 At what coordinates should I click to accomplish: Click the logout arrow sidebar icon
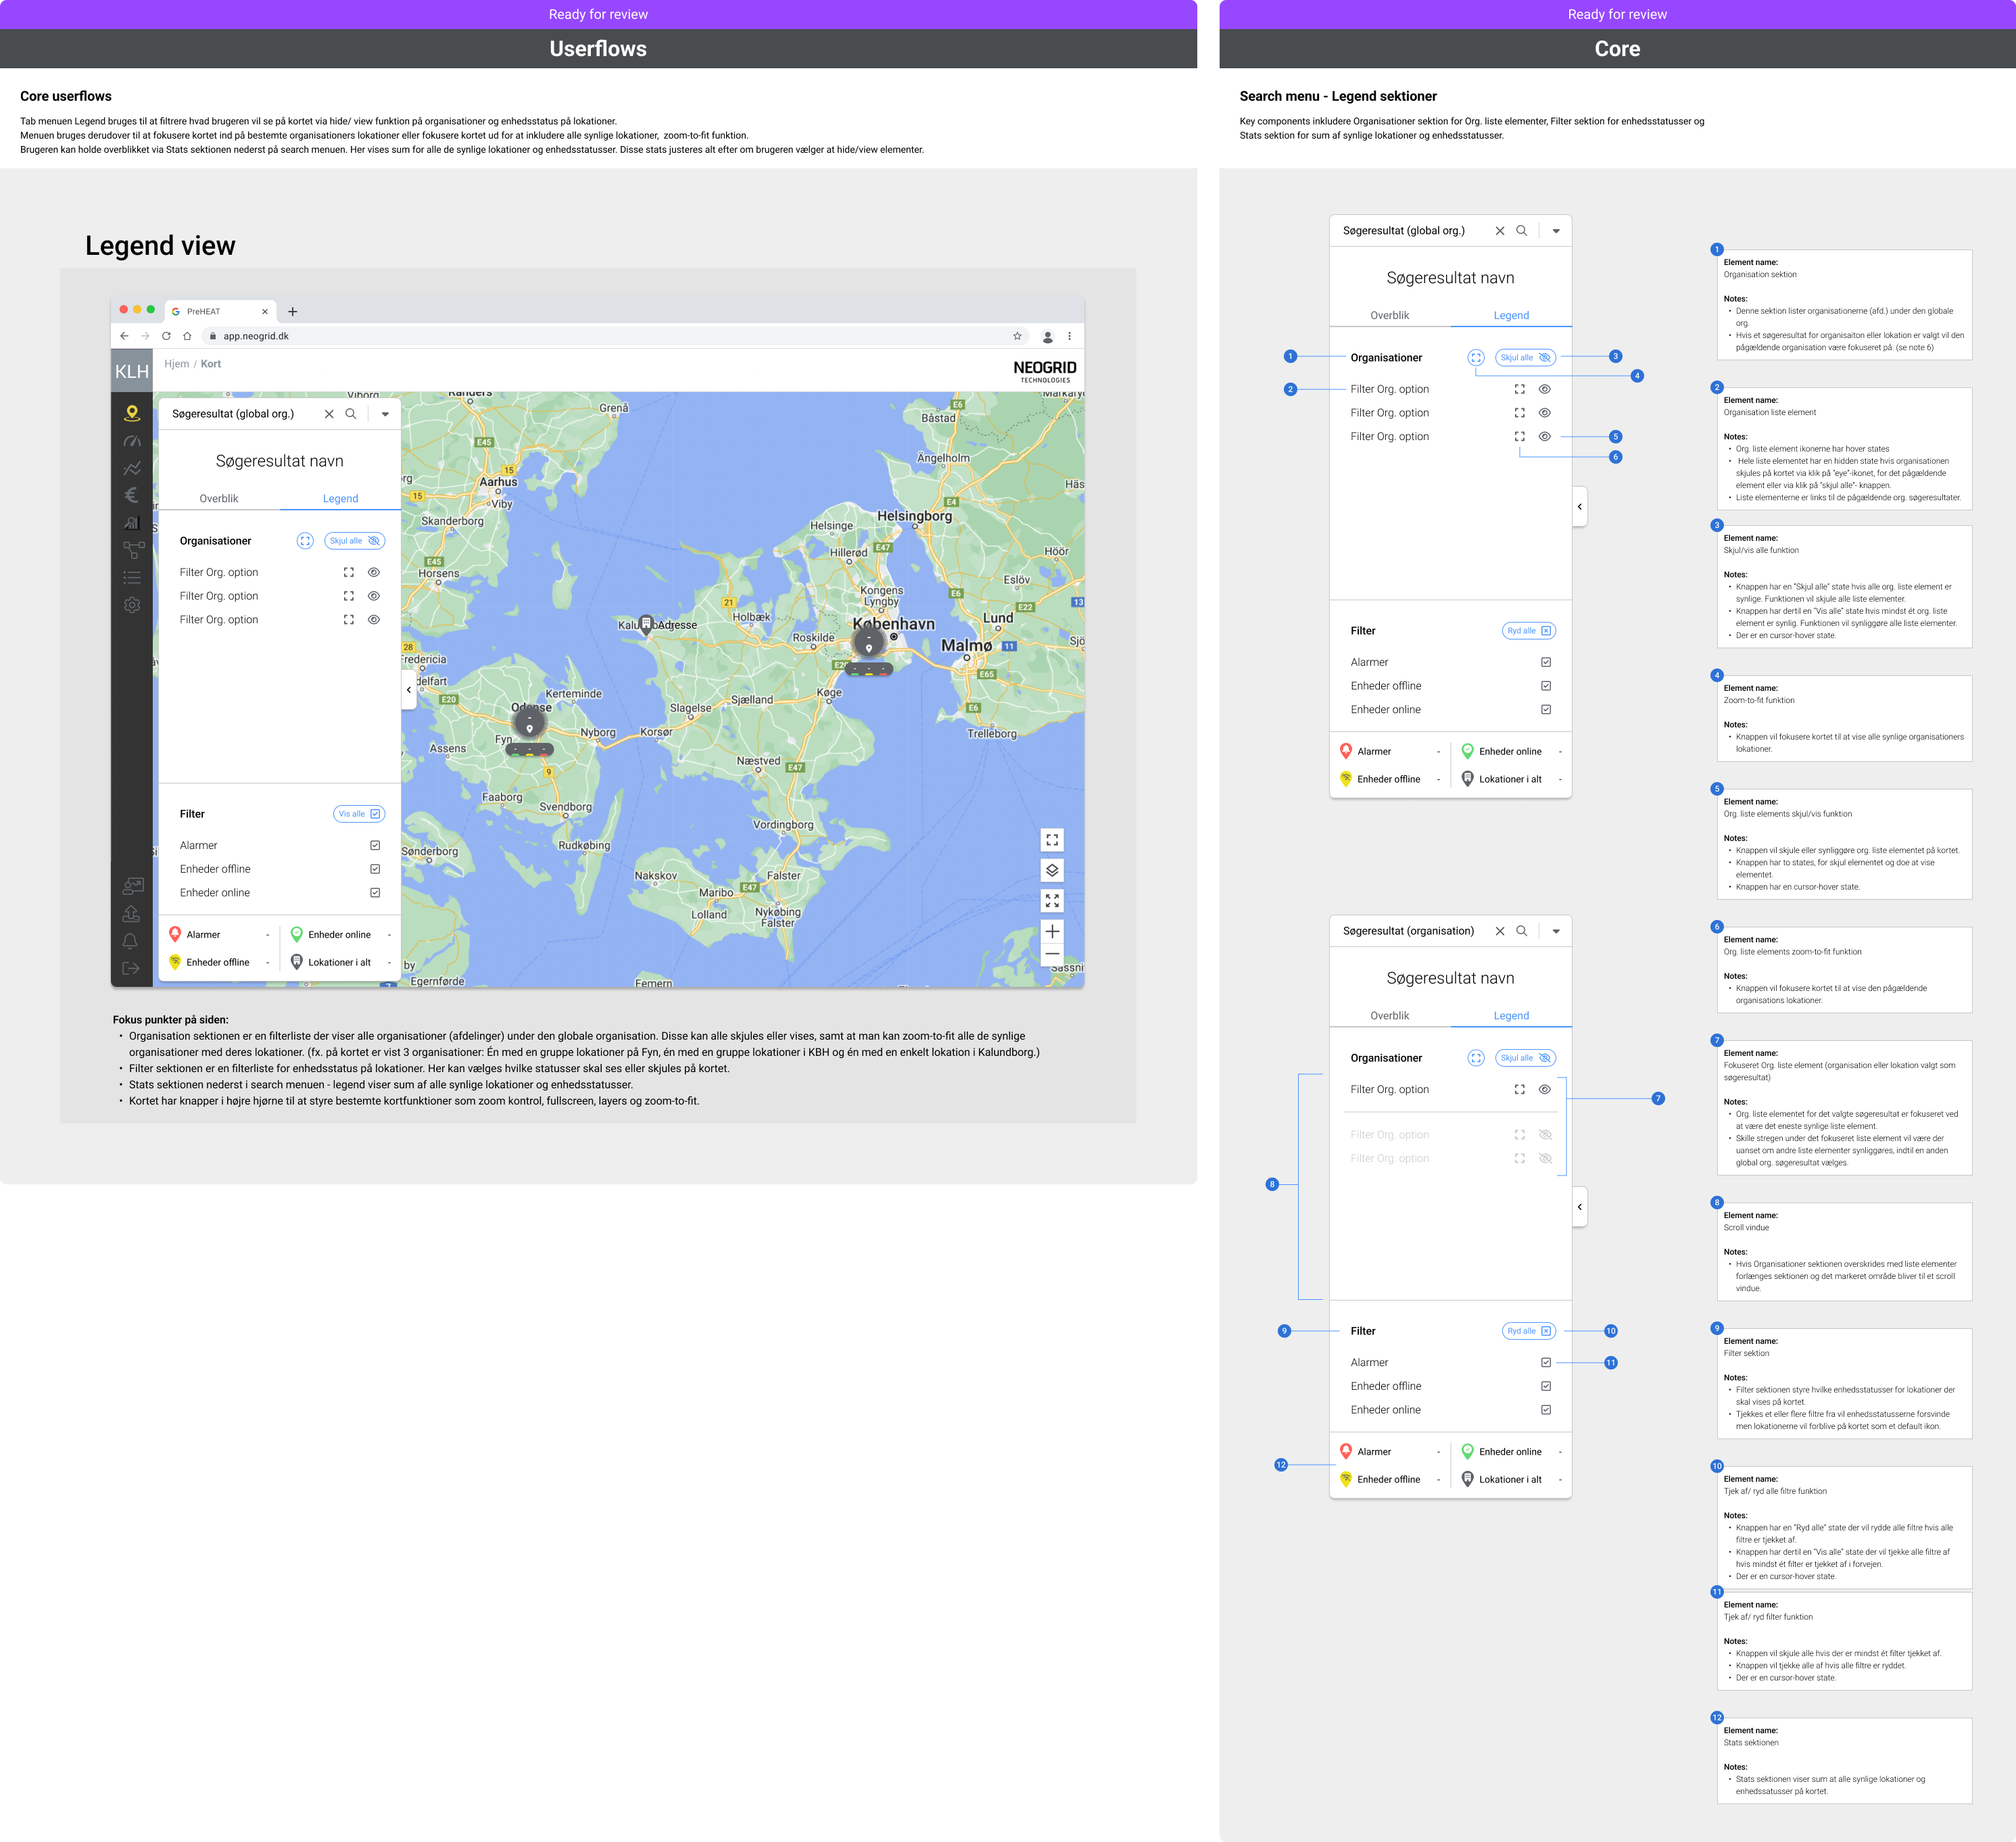coord(131,968)
